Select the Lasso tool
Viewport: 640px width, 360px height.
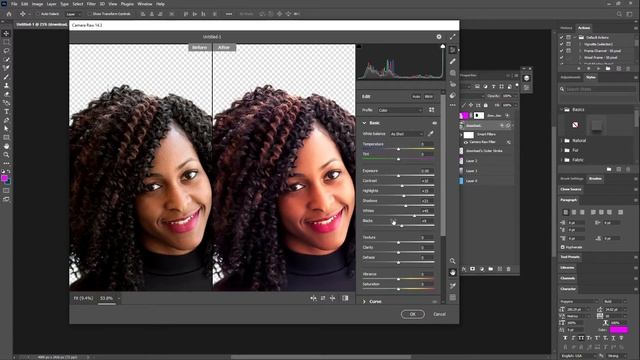pos(6,51)
